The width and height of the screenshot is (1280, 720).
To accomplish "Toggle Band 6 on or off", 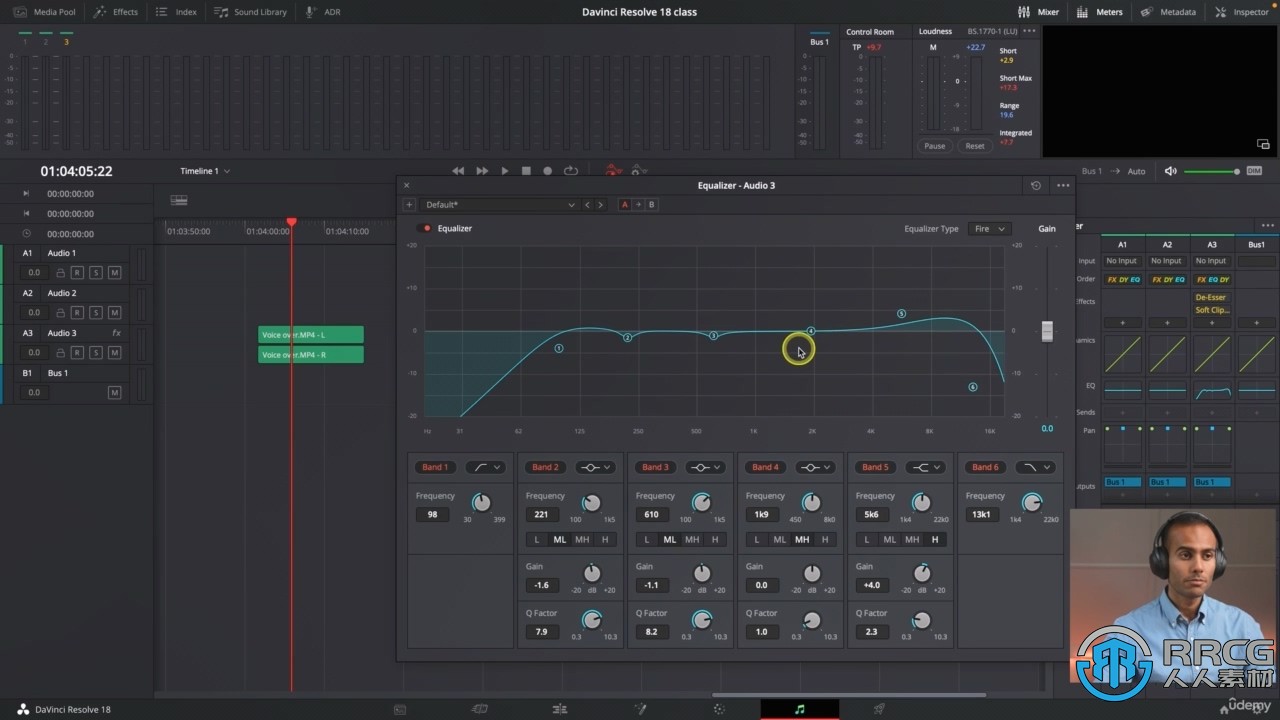I will click(x=985, y=467).
